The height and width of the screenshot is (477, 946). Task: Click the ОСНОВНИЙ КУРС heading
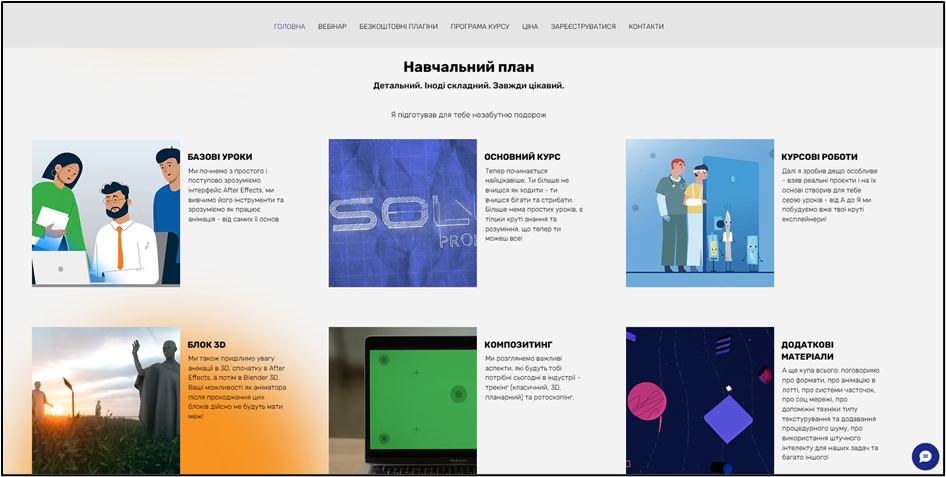522,157
